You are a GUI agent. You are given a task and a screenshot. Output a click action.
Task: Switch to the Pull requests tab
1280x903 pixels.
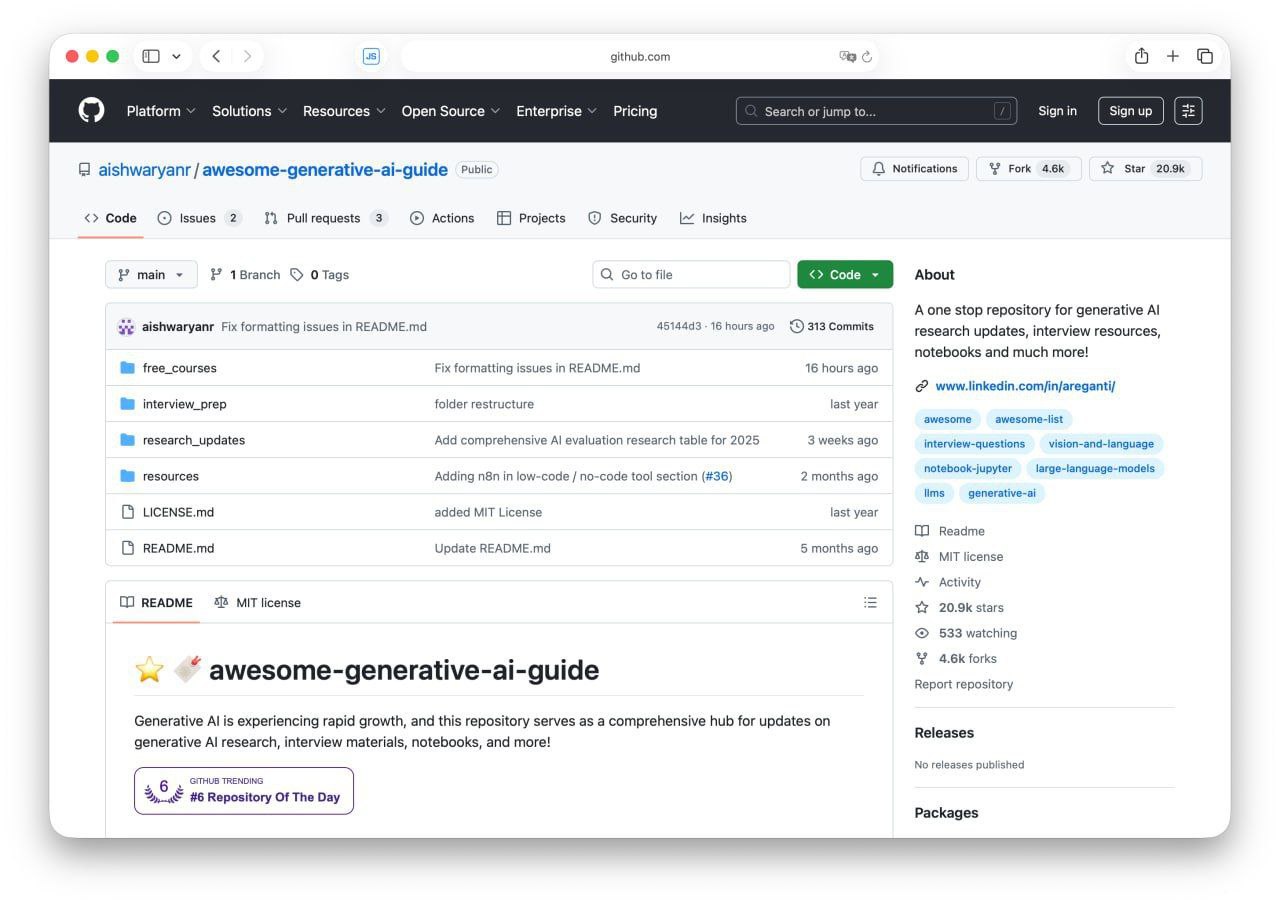coord(323,218)
